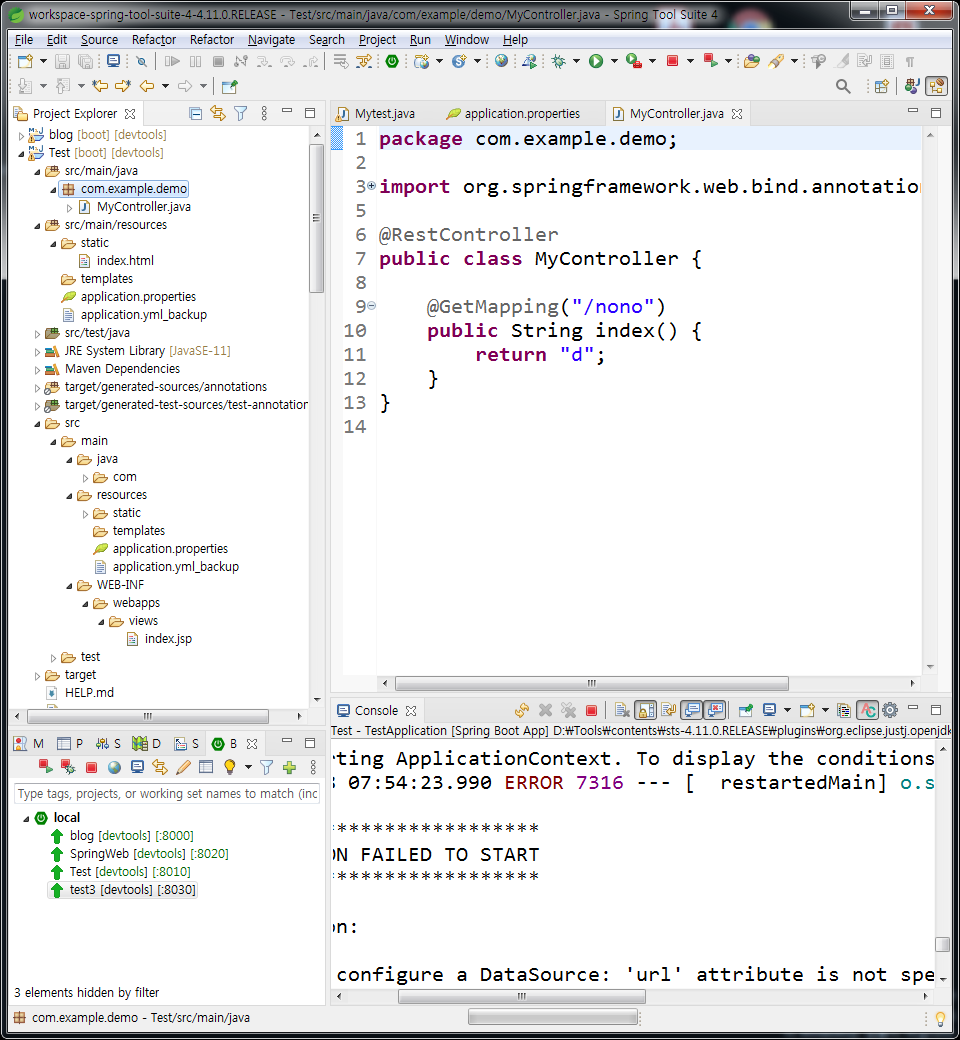
Task: Click Console settings gear icon
Action: (890, 710)
